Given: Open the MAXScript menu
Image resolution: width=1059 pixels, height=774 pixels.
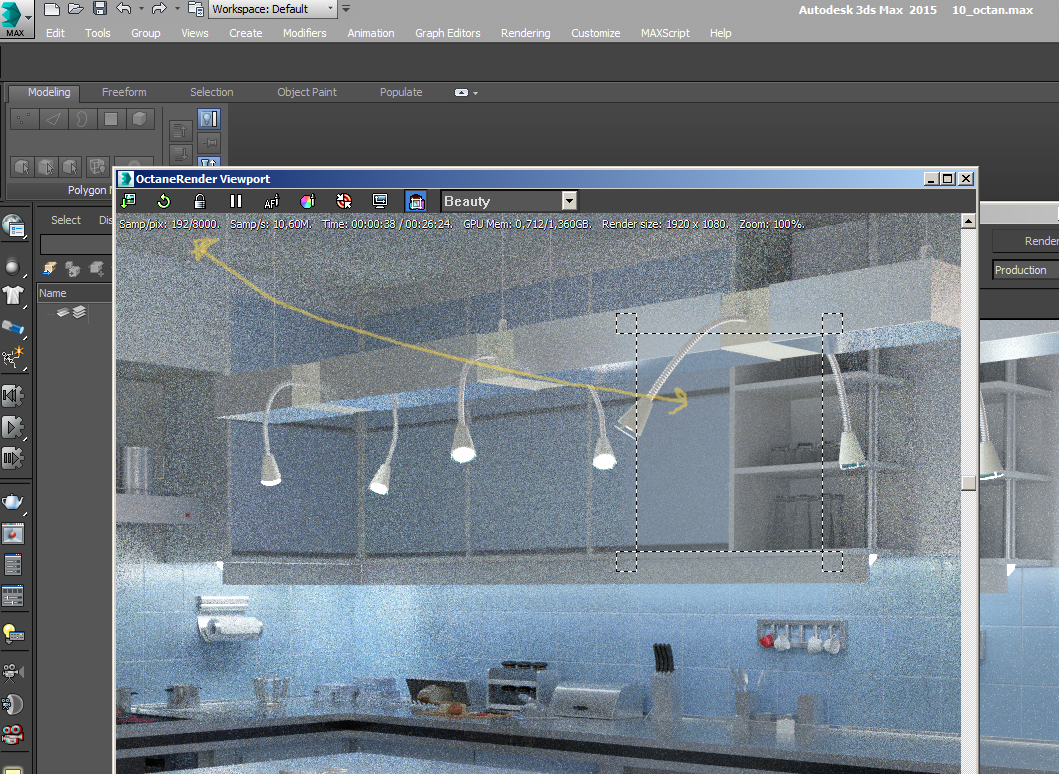Looking at the screenshot, I should [665, 33].
